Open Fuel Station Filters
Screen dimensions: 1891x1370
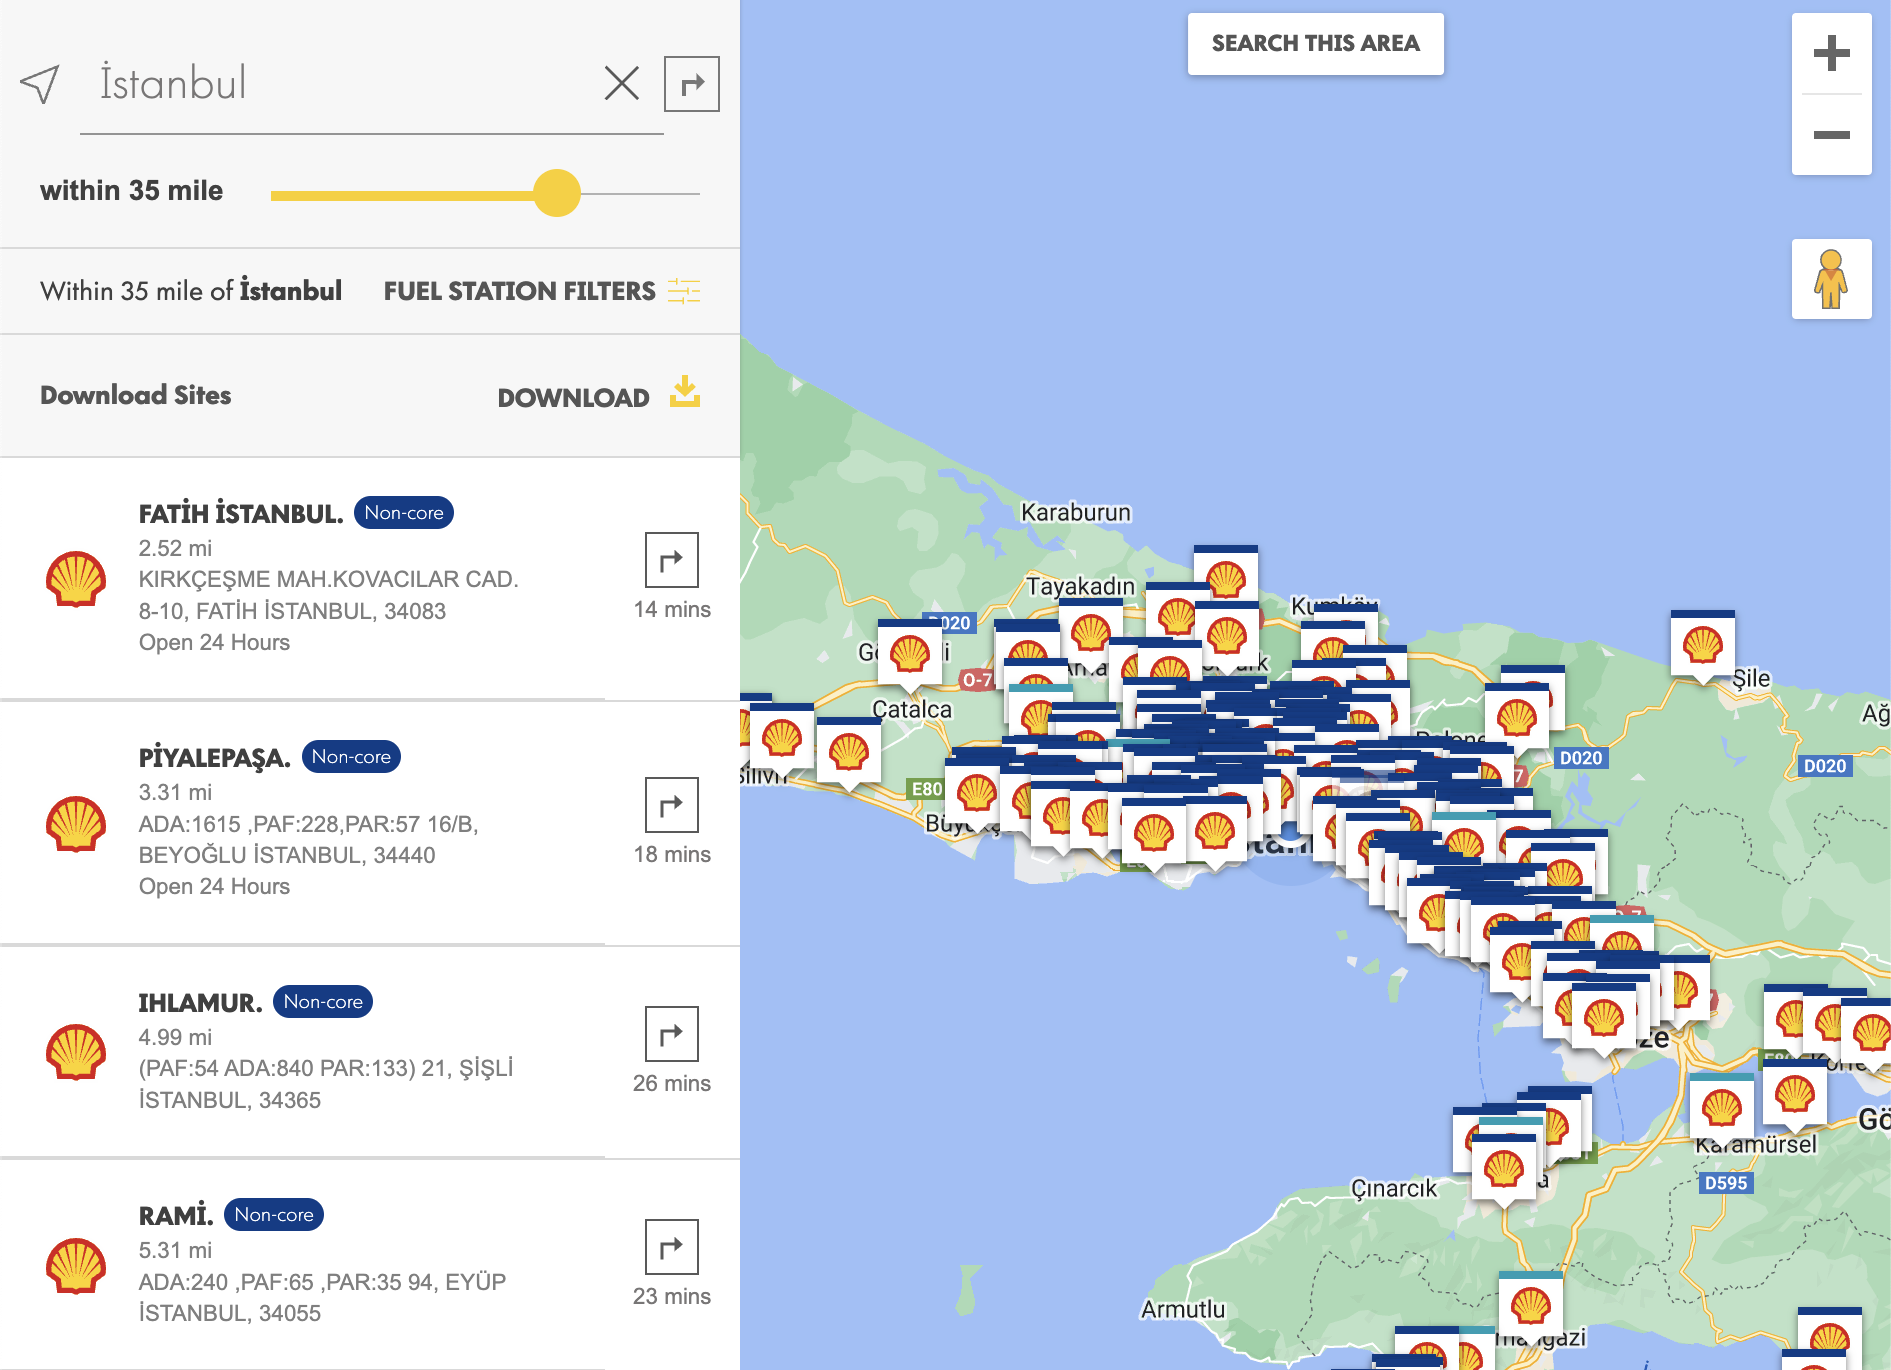[x=540, y=291]
